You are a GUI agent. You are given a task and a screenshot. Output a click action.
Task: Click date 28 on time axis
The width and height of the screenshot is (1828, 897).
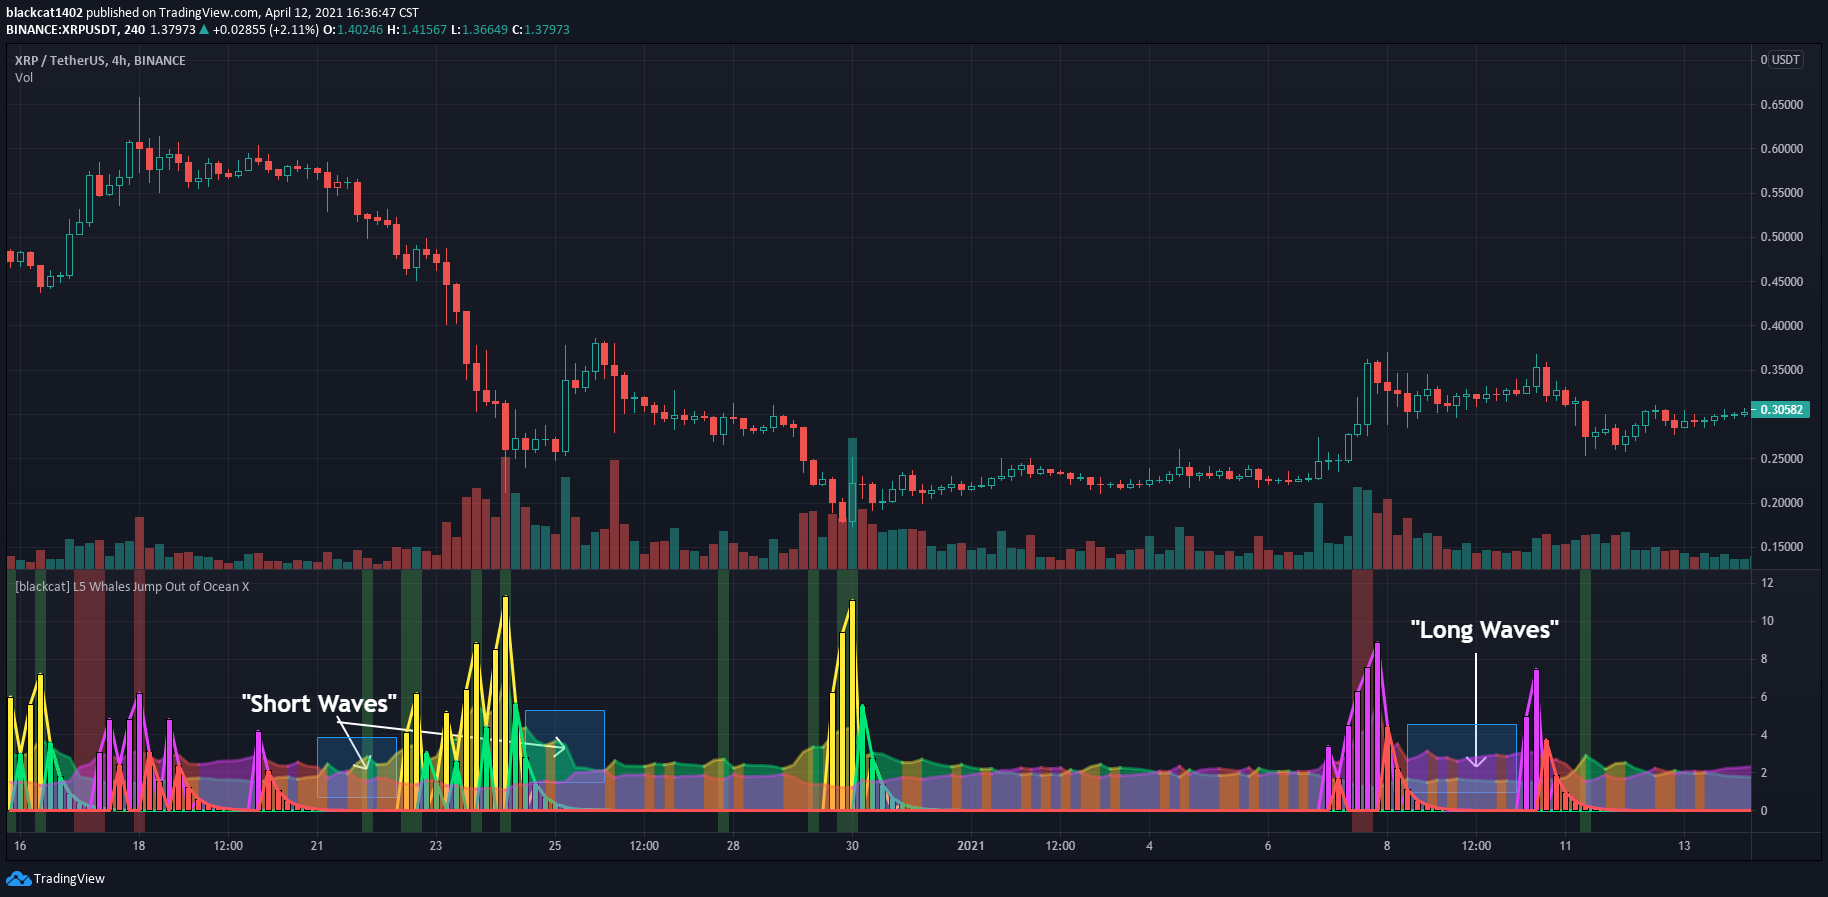click(733, 846)
